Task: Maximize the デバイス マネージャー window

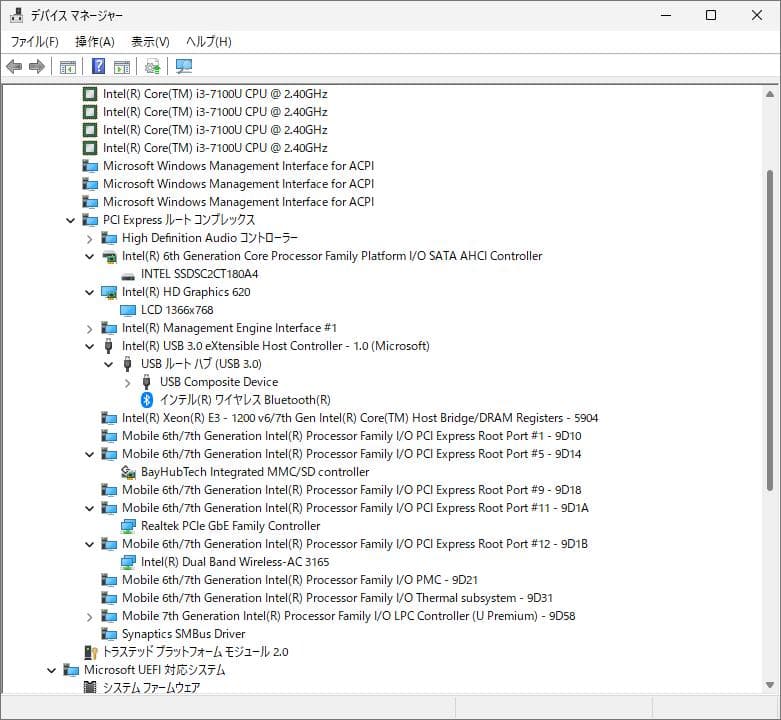Action: coord(711,15)
